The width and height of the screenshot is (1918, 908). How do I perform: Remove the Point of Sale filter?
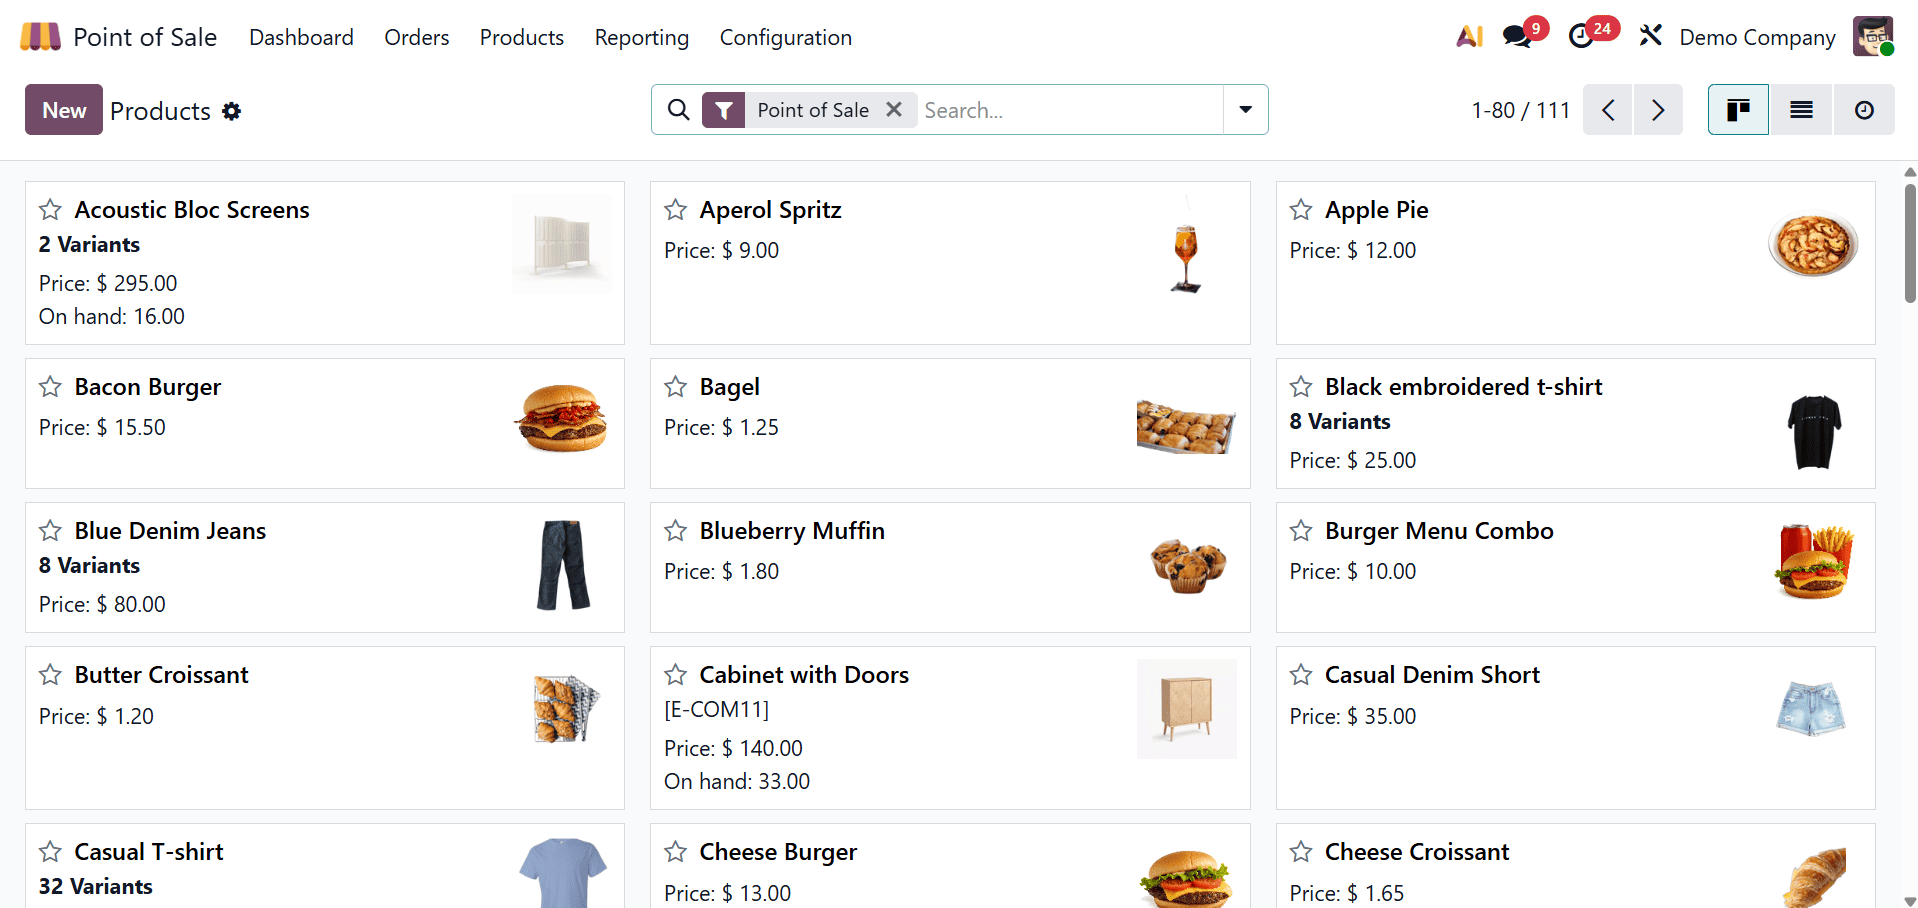tap(894, 110)
